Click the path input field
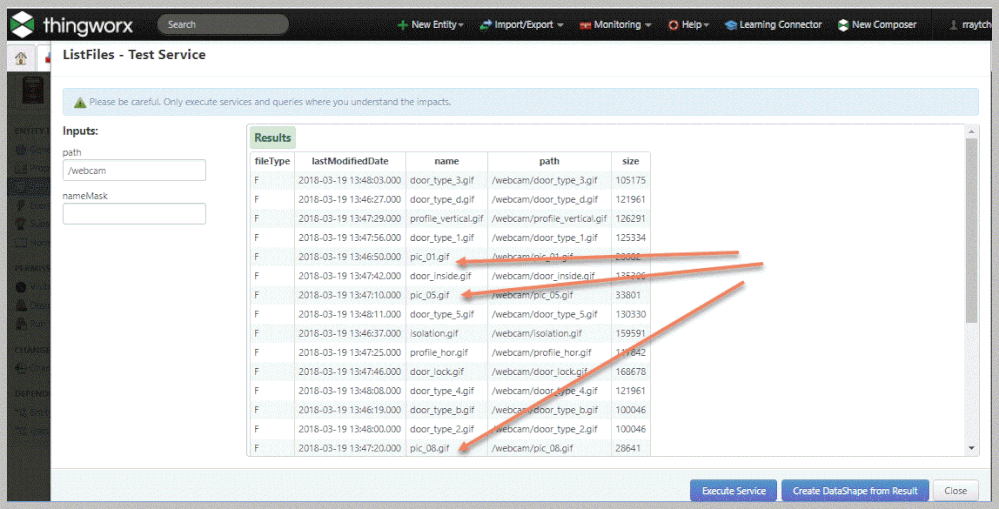The width and height of the screenshot is (999, 509). [x=134, y=170]
